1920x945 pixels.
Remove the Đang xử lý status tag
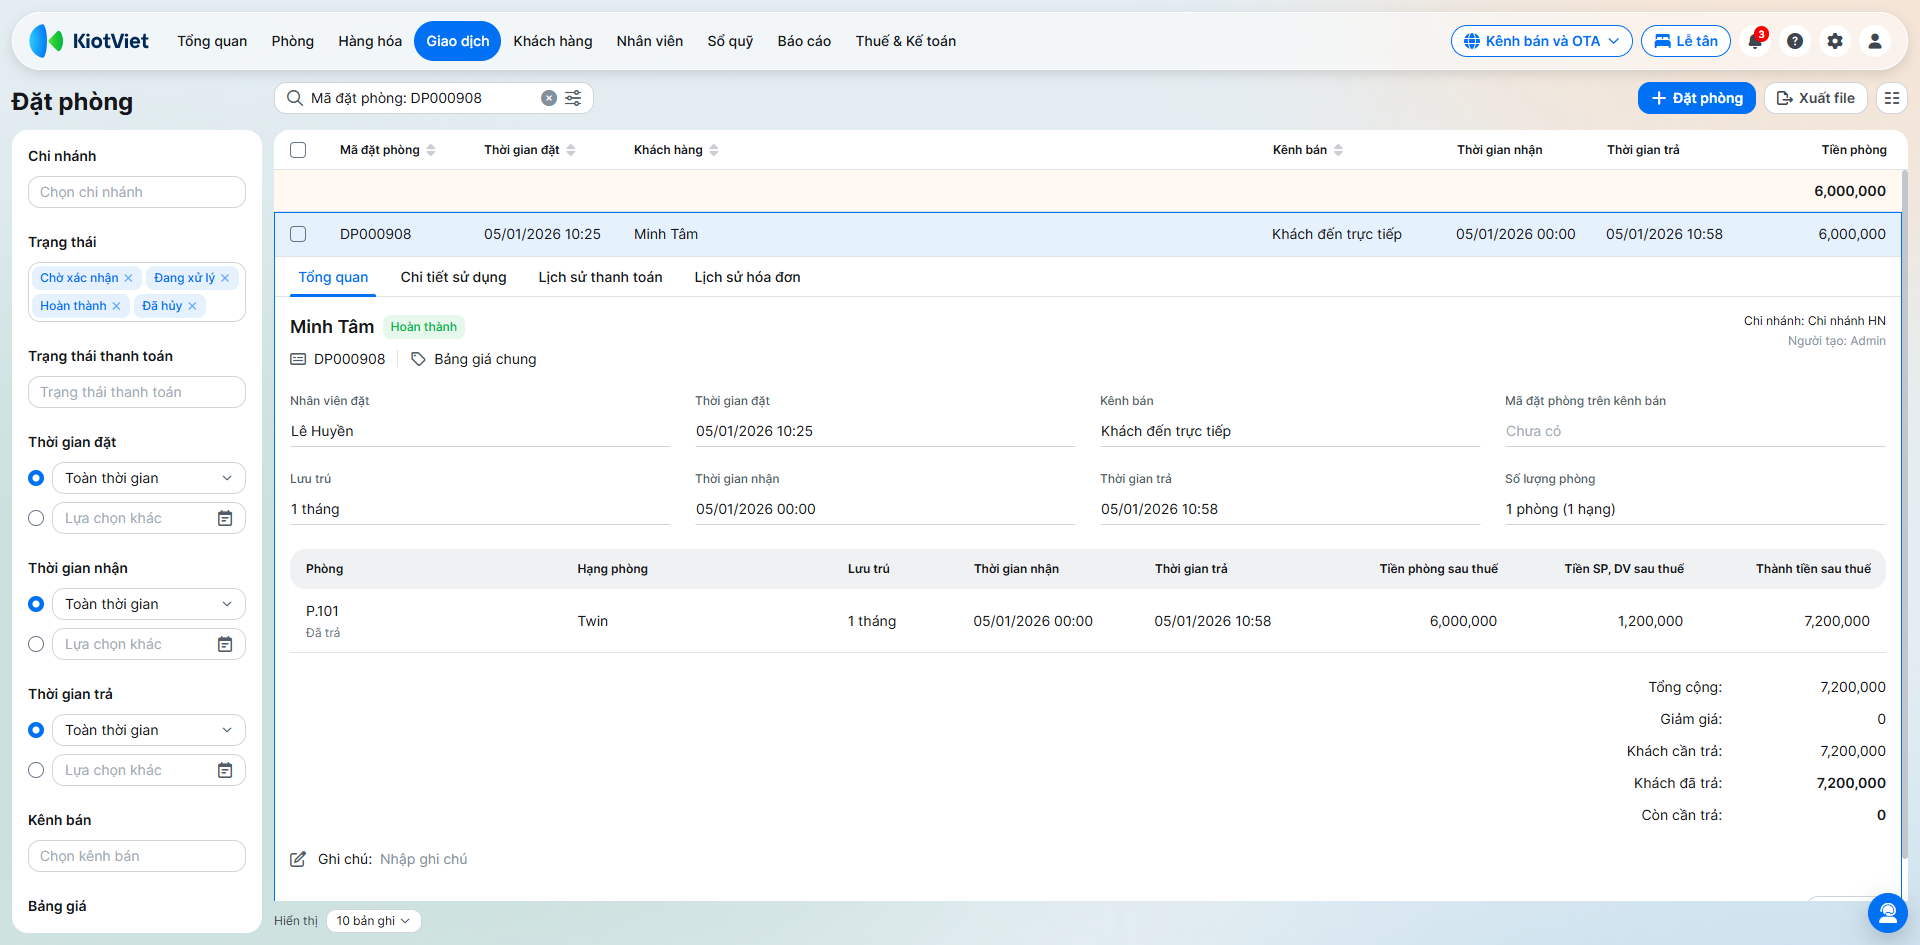tap(225, 278)
